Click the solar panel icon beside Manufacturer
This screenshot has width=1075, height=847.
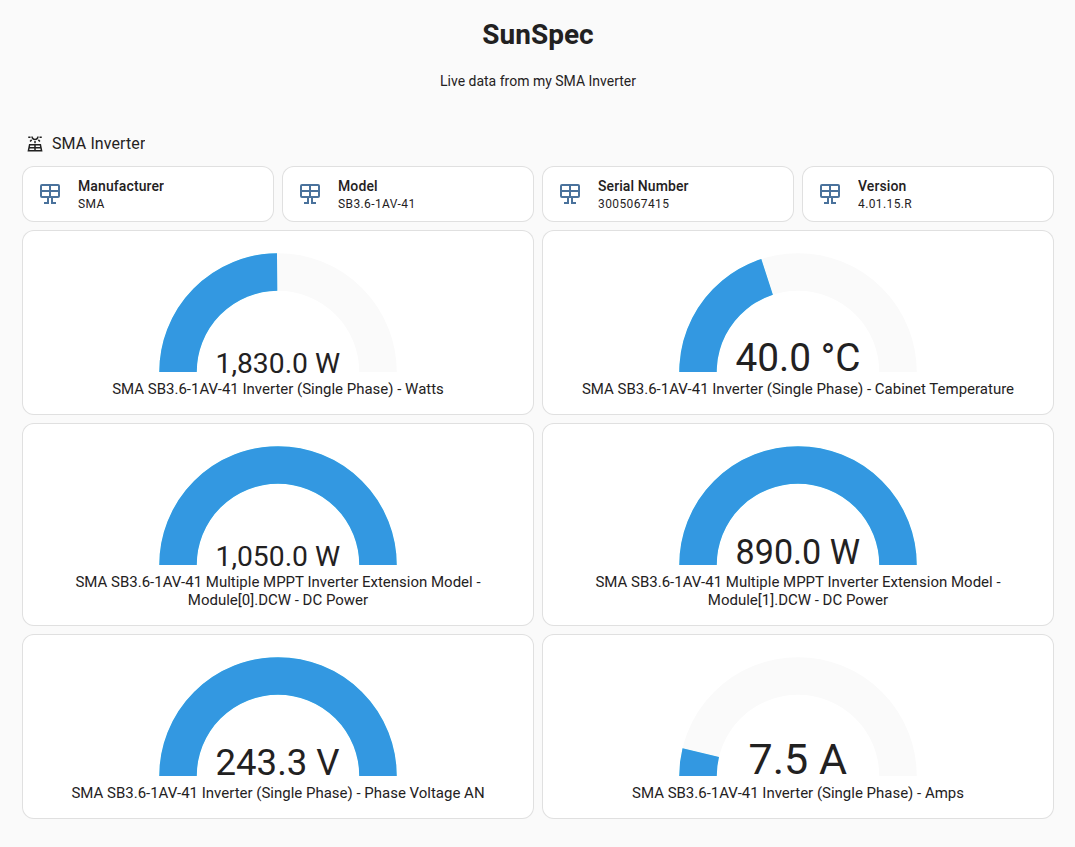pyautogui.click(x=50, y=194)
